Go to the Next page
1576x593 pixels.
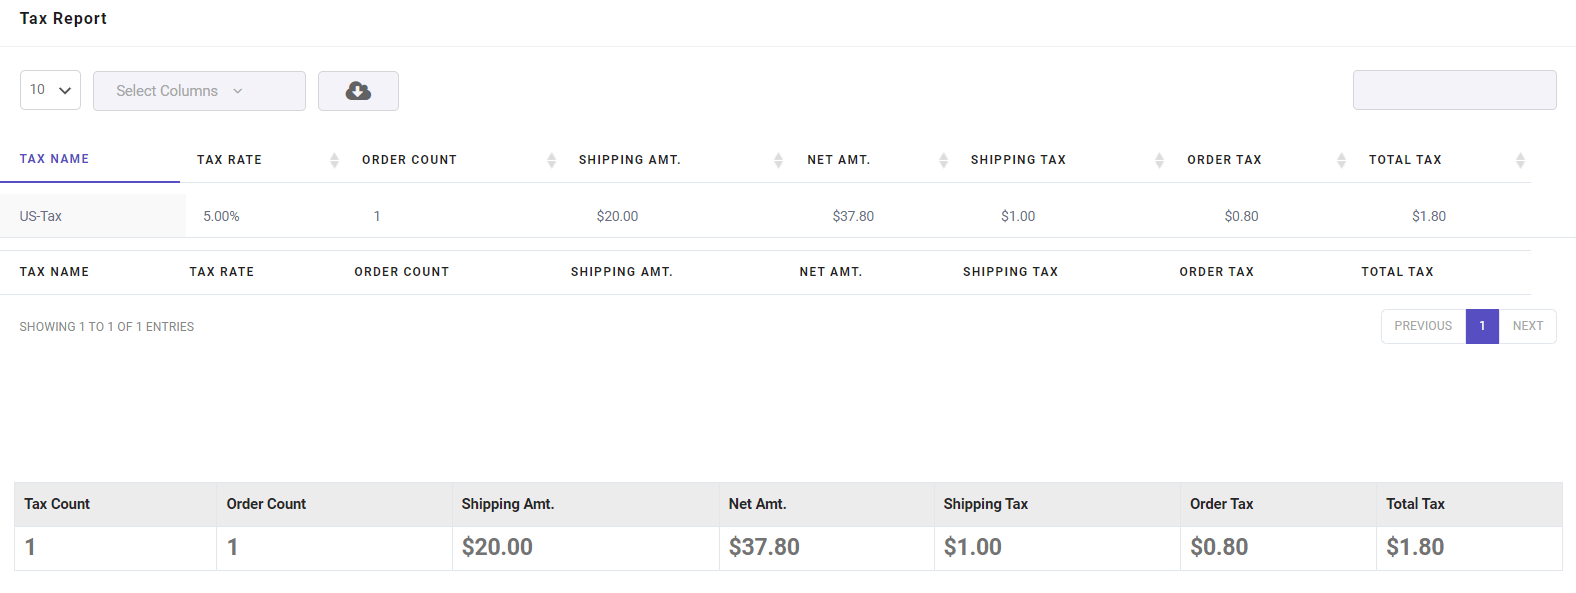1527,326
